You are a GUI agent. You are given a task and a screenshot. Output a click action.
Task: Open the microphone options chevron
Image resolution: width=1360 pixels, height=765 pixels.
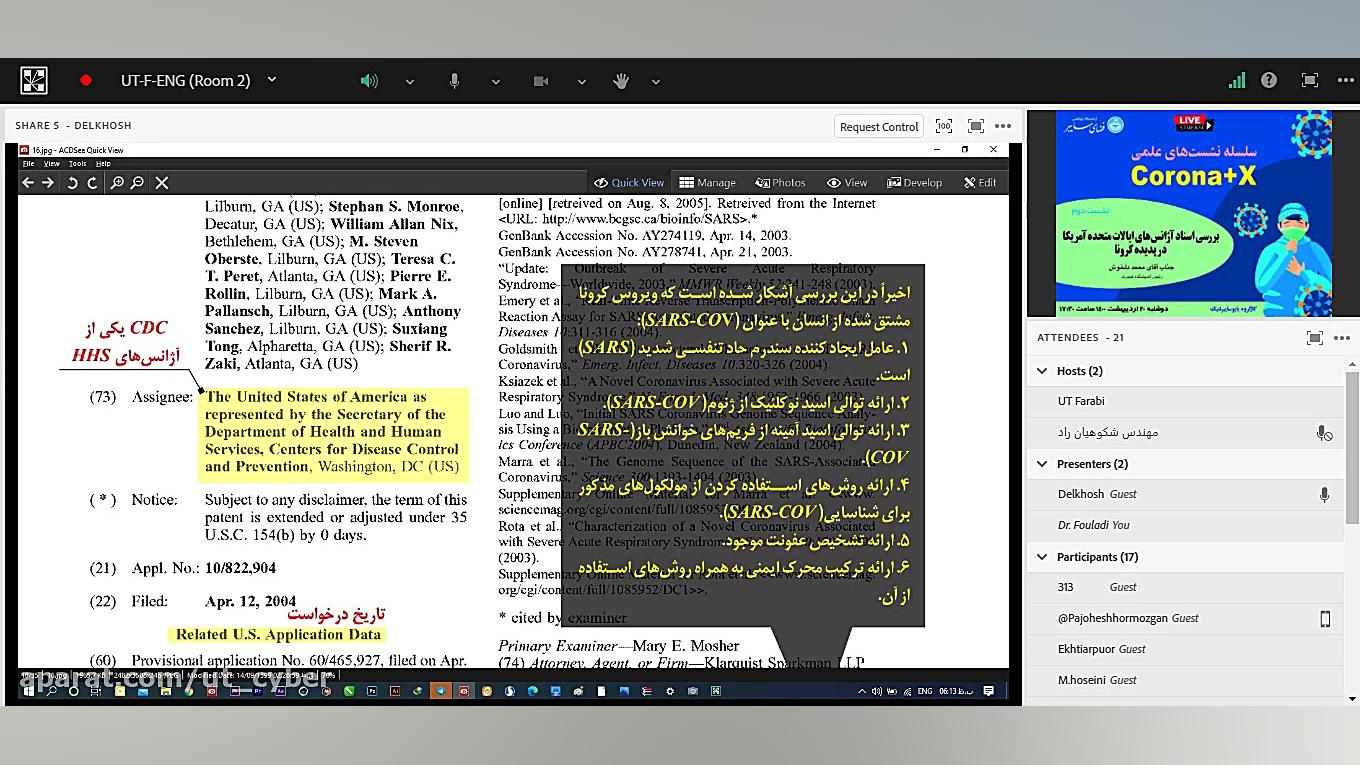click(x=496, y=80)
